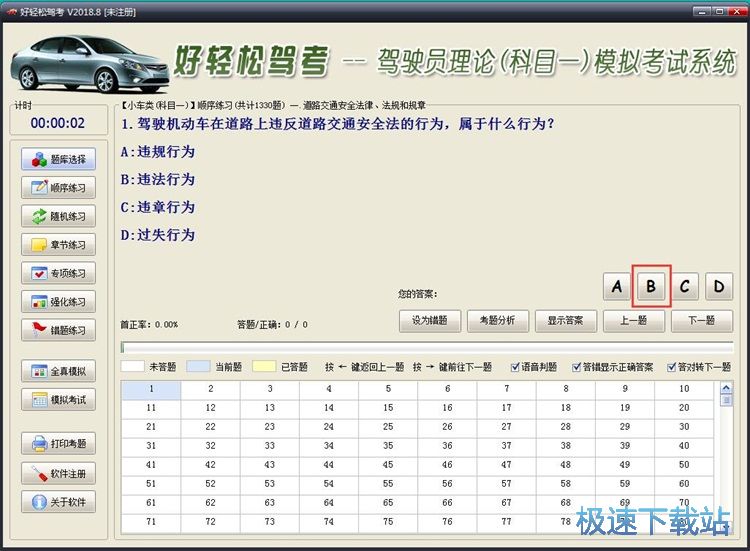Toggle the 答错显示正确答案 checkbox
The height and width of the screenshot is (551, 750).
[x=587, y=367]
